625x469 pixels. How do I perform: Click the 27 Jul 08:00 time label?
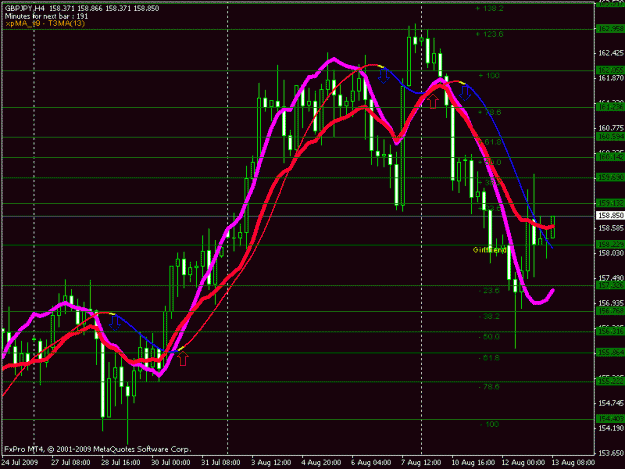71,463
